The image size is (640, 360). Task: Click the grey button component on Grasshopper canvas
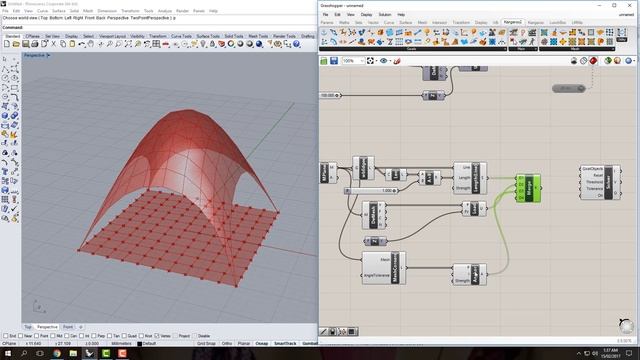pos(569,88)
